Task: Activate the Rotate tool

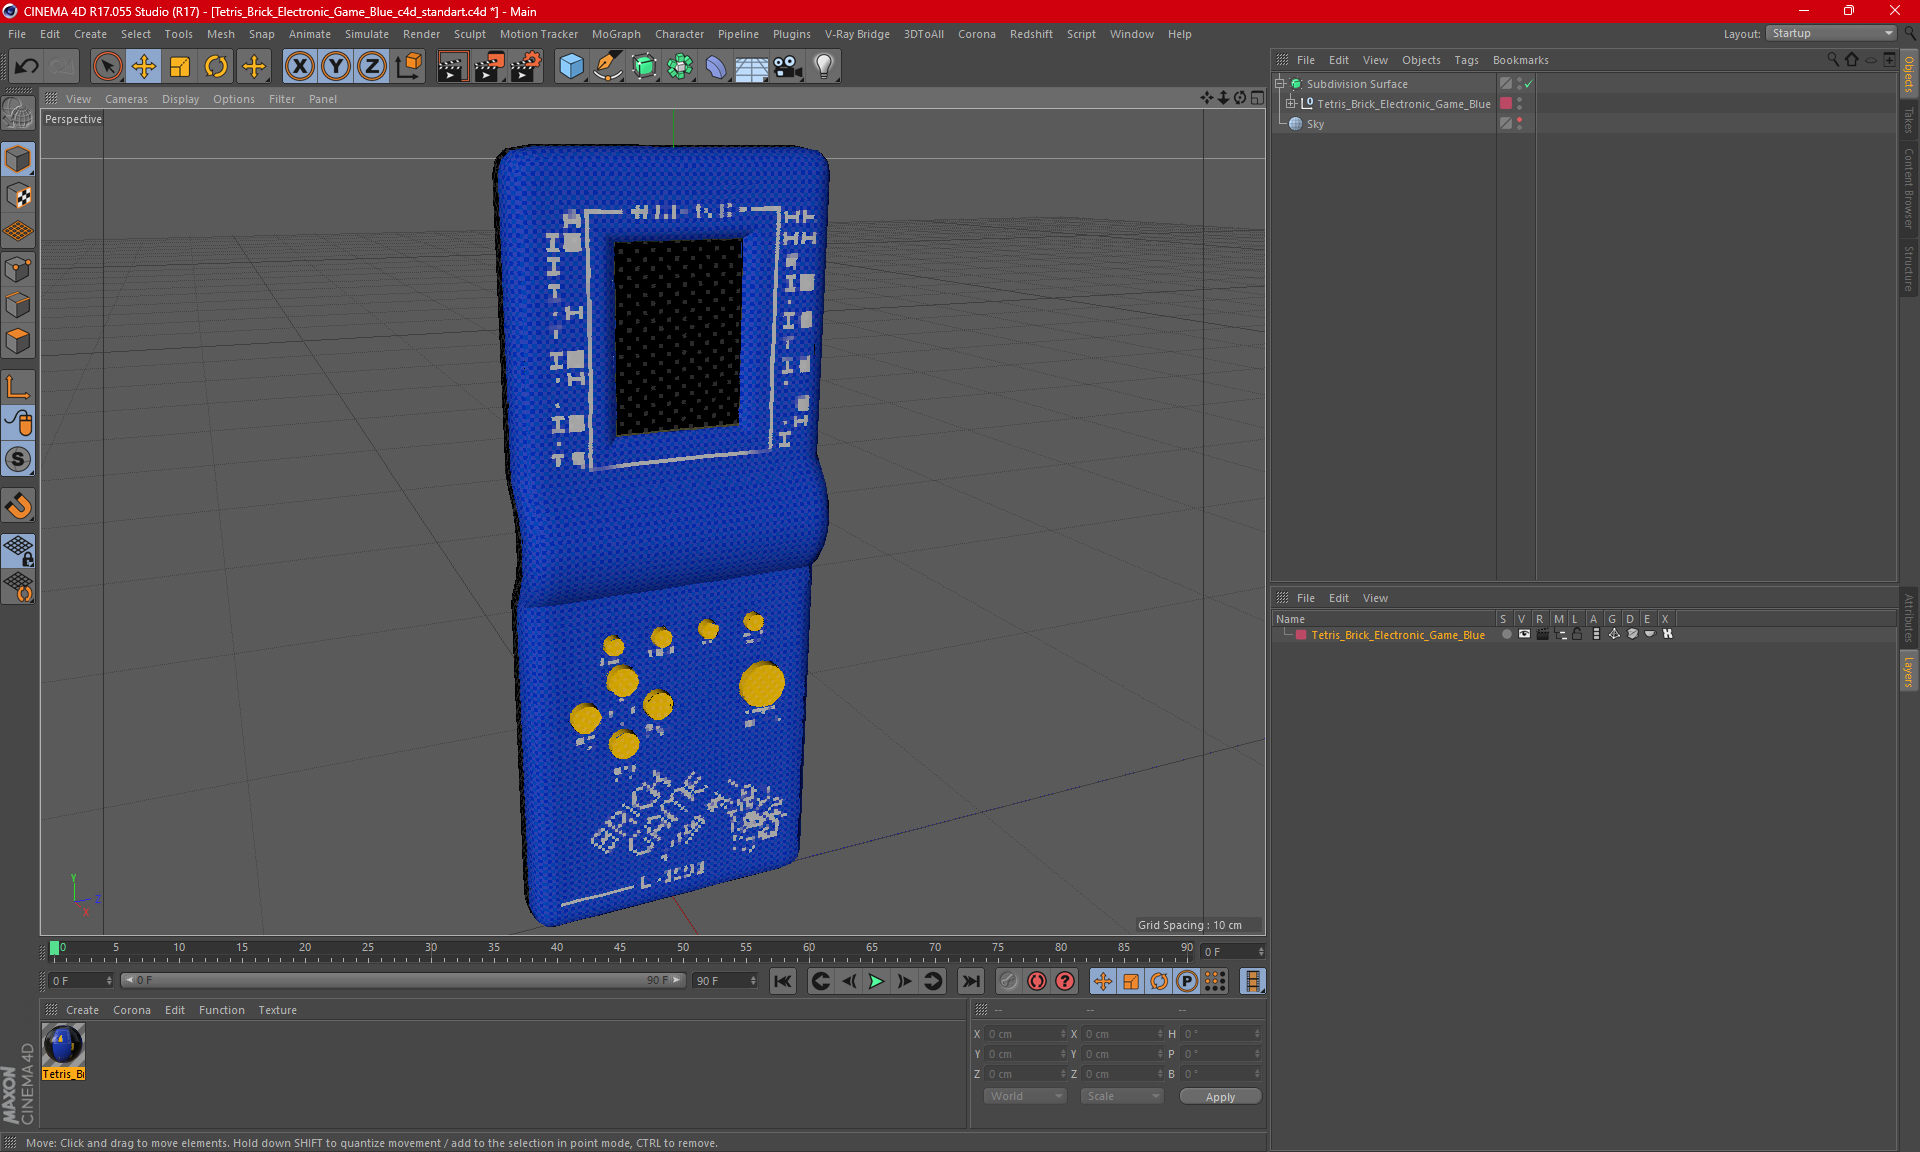Action: point(216,66)
